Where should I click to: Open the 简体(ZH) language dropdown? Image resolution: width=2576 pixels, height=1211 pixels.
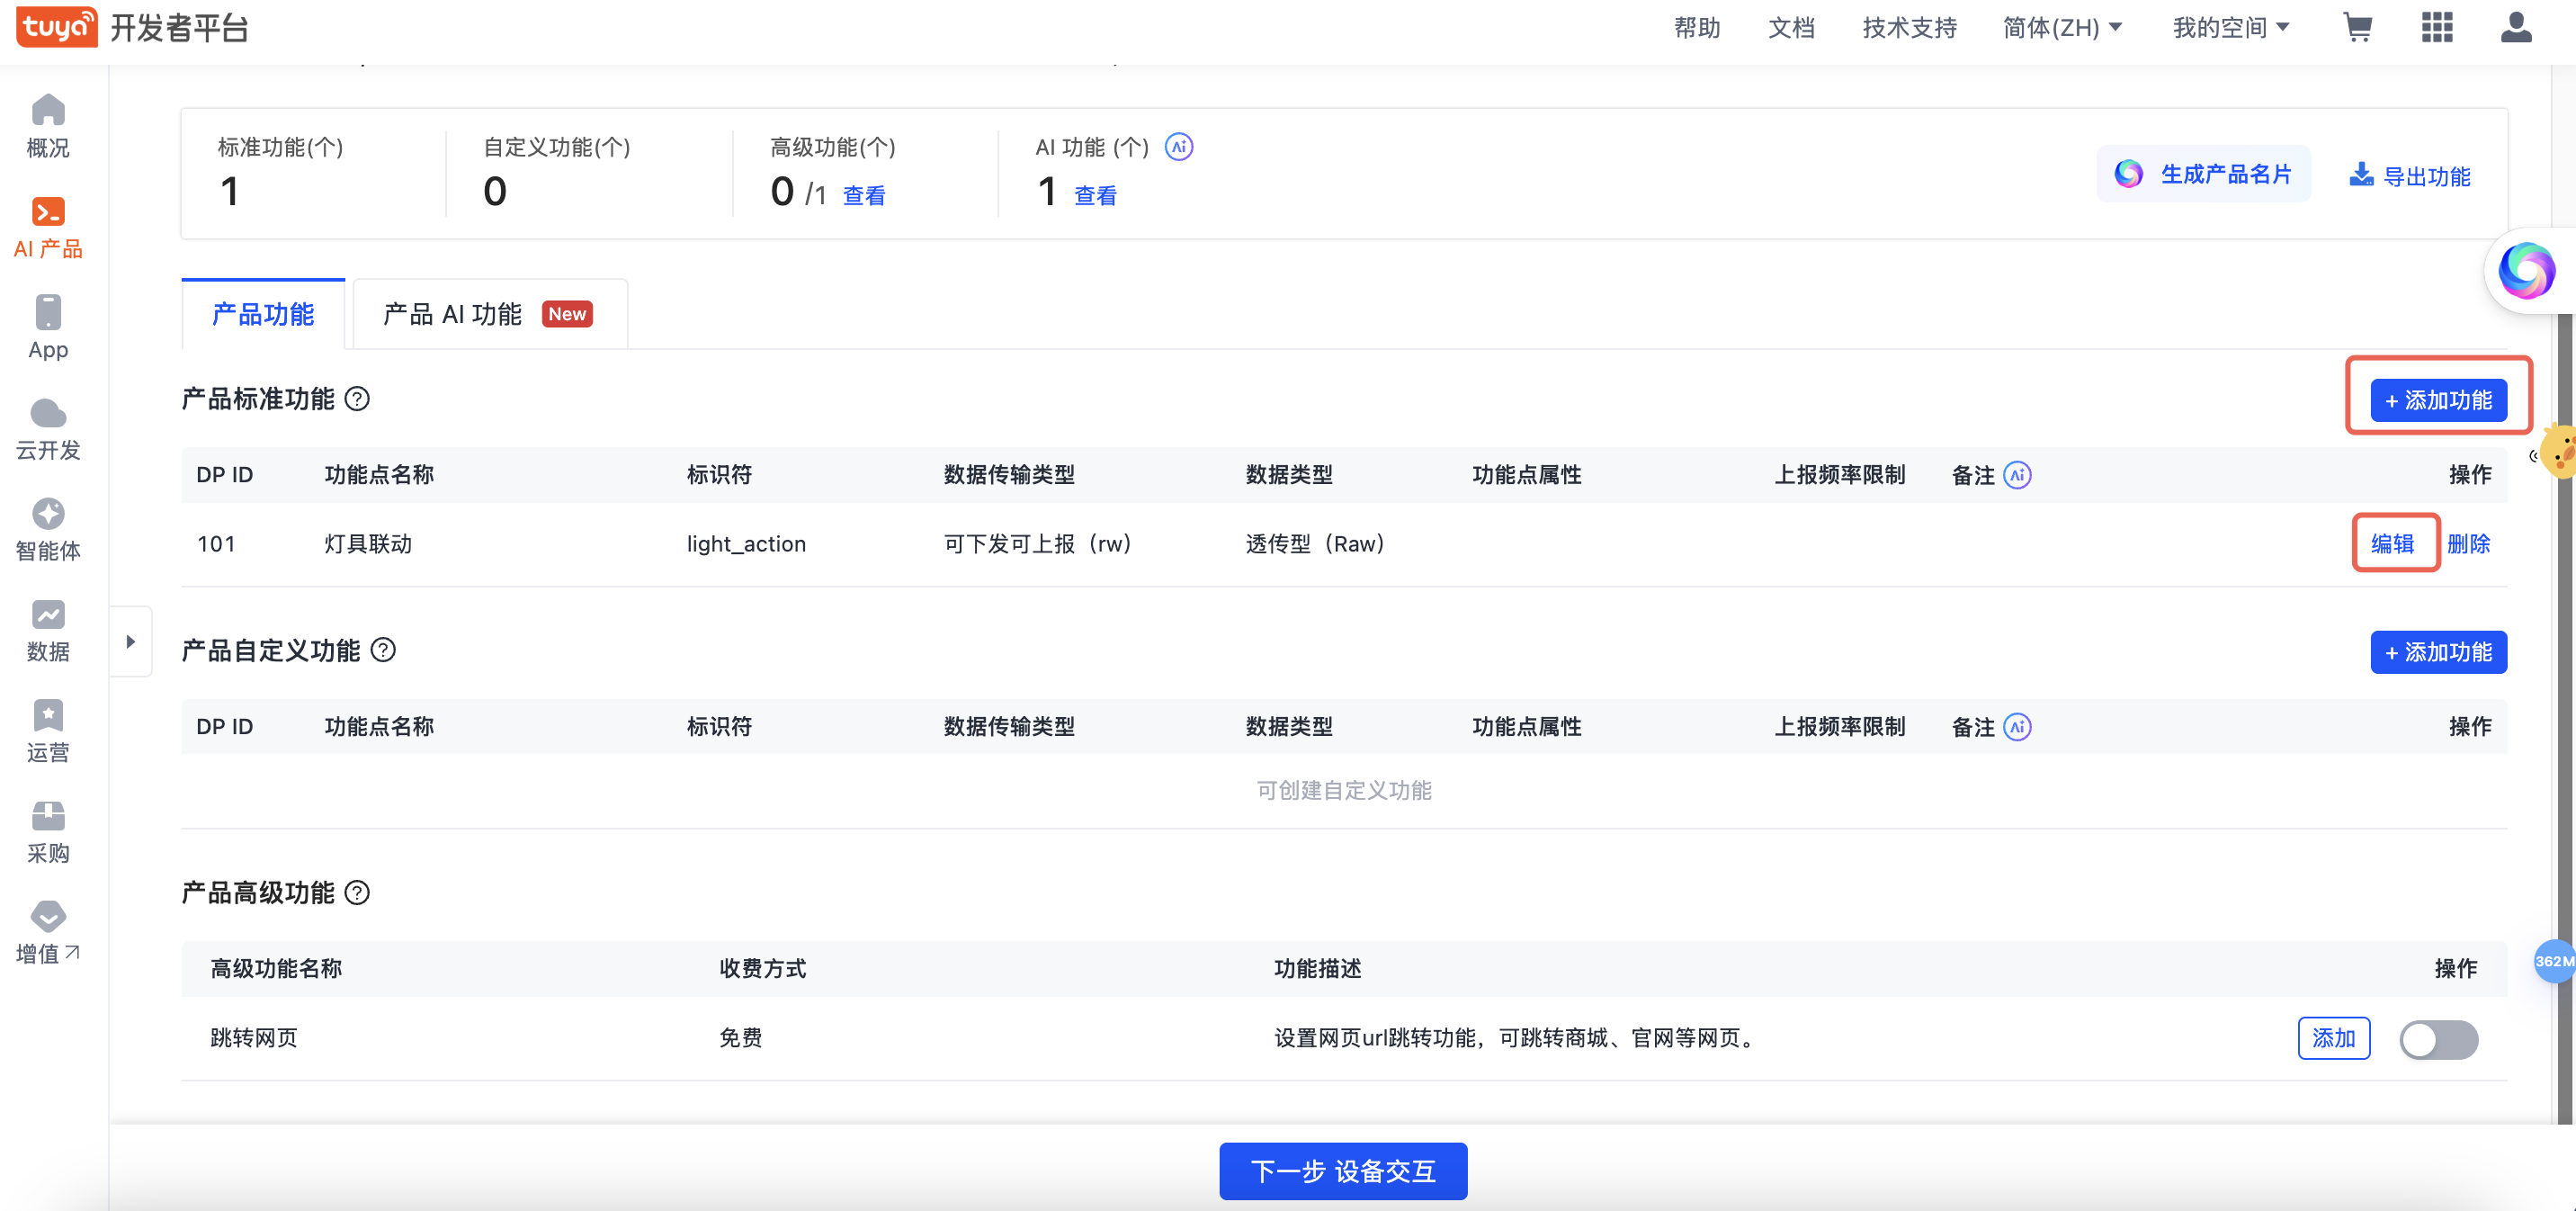tap(2062, 27)
